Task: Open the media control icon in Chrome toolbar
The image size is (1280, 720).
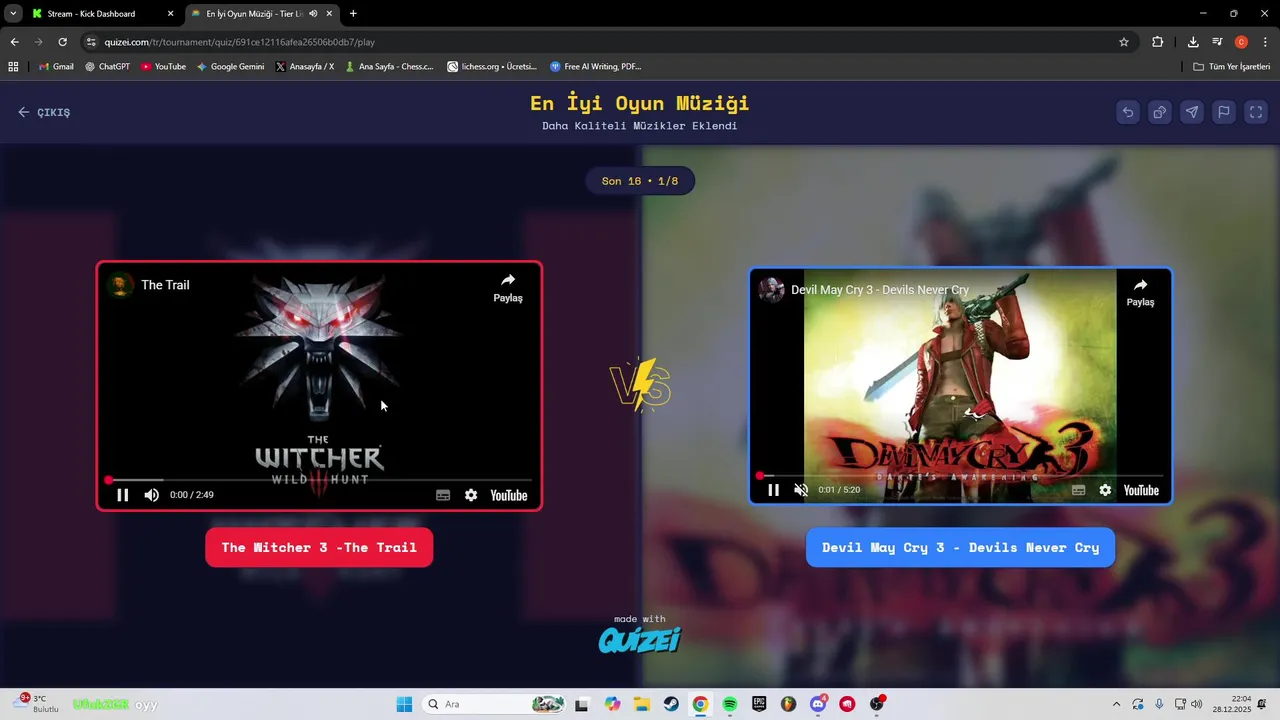Action: pos(1217,42)
